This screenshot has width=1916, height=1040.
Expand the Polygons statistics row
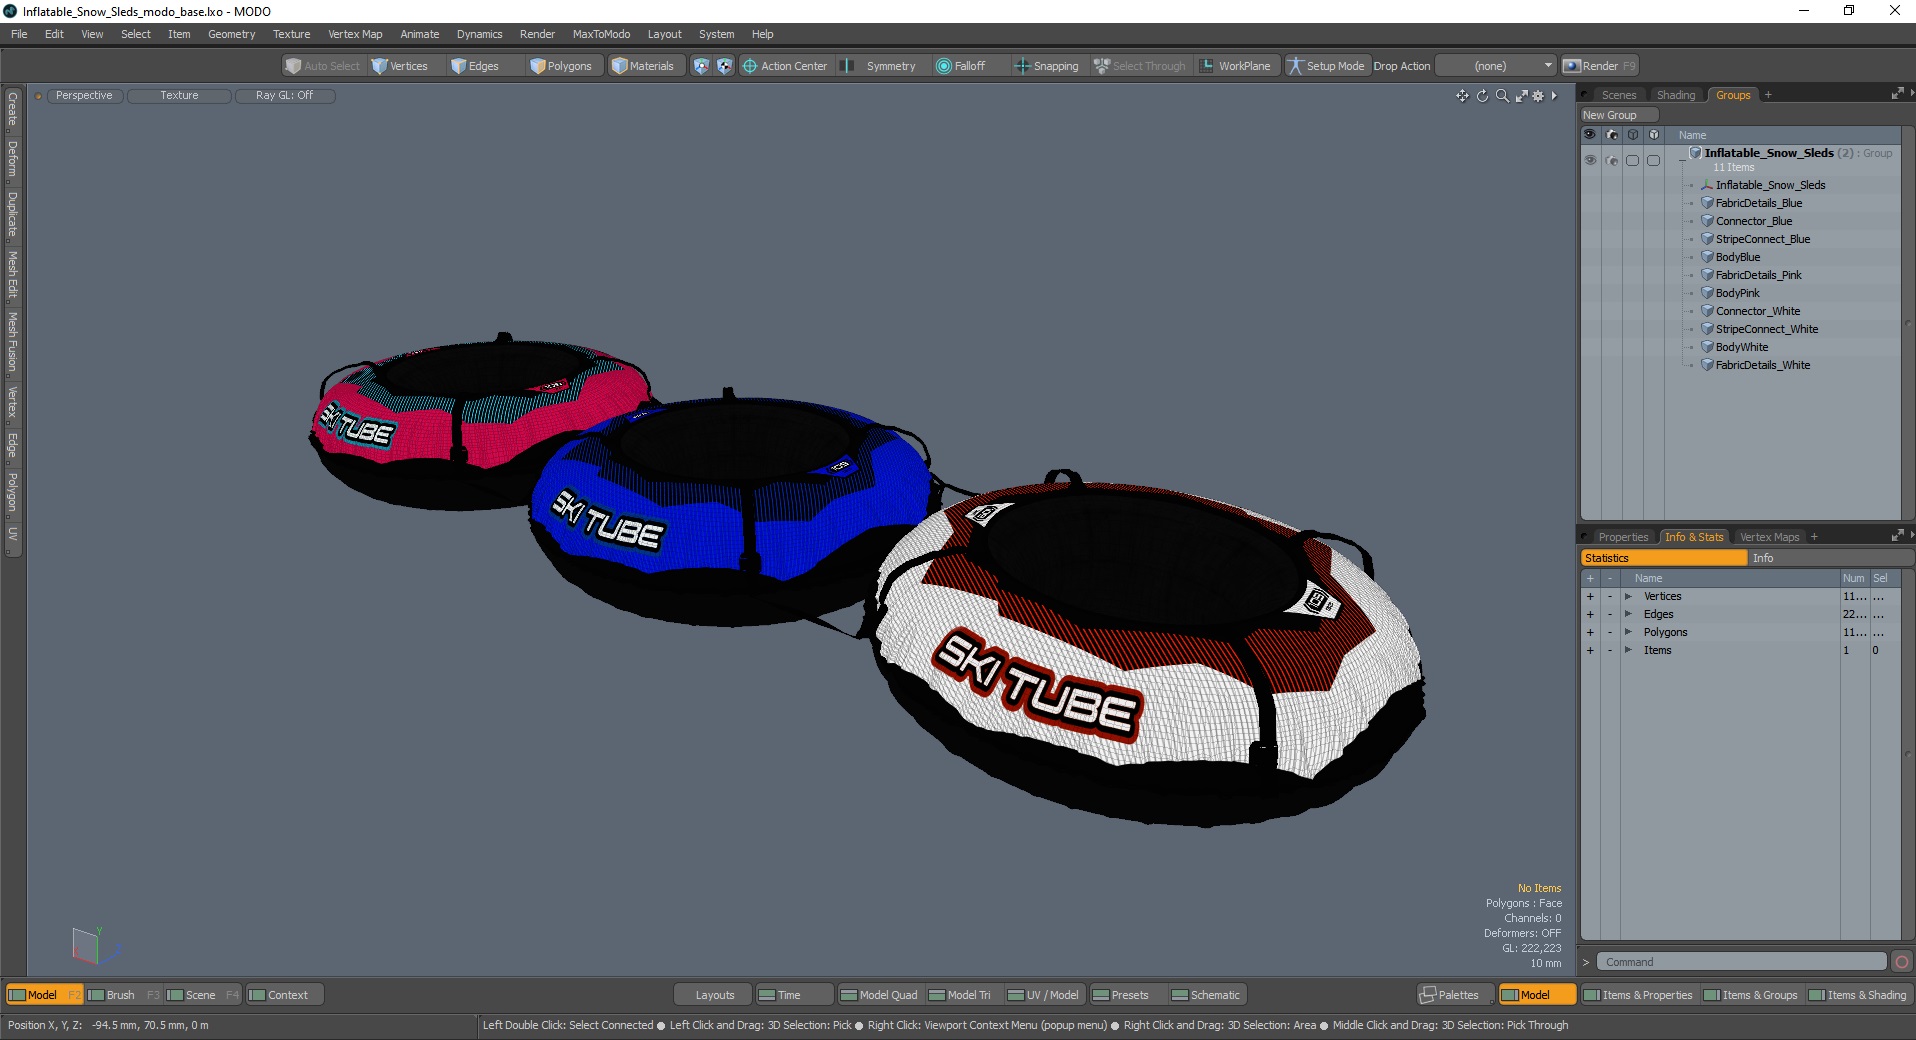tap(1628, 633)
